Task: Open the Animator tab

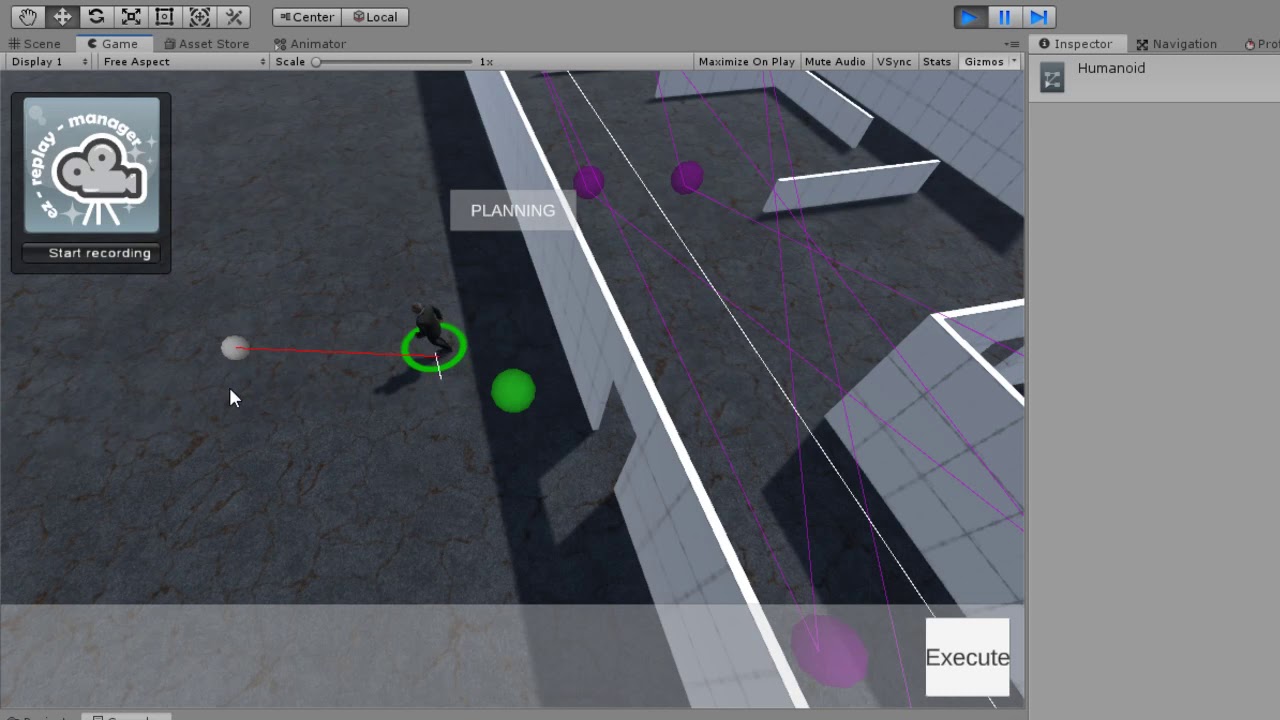Action: 310,44
